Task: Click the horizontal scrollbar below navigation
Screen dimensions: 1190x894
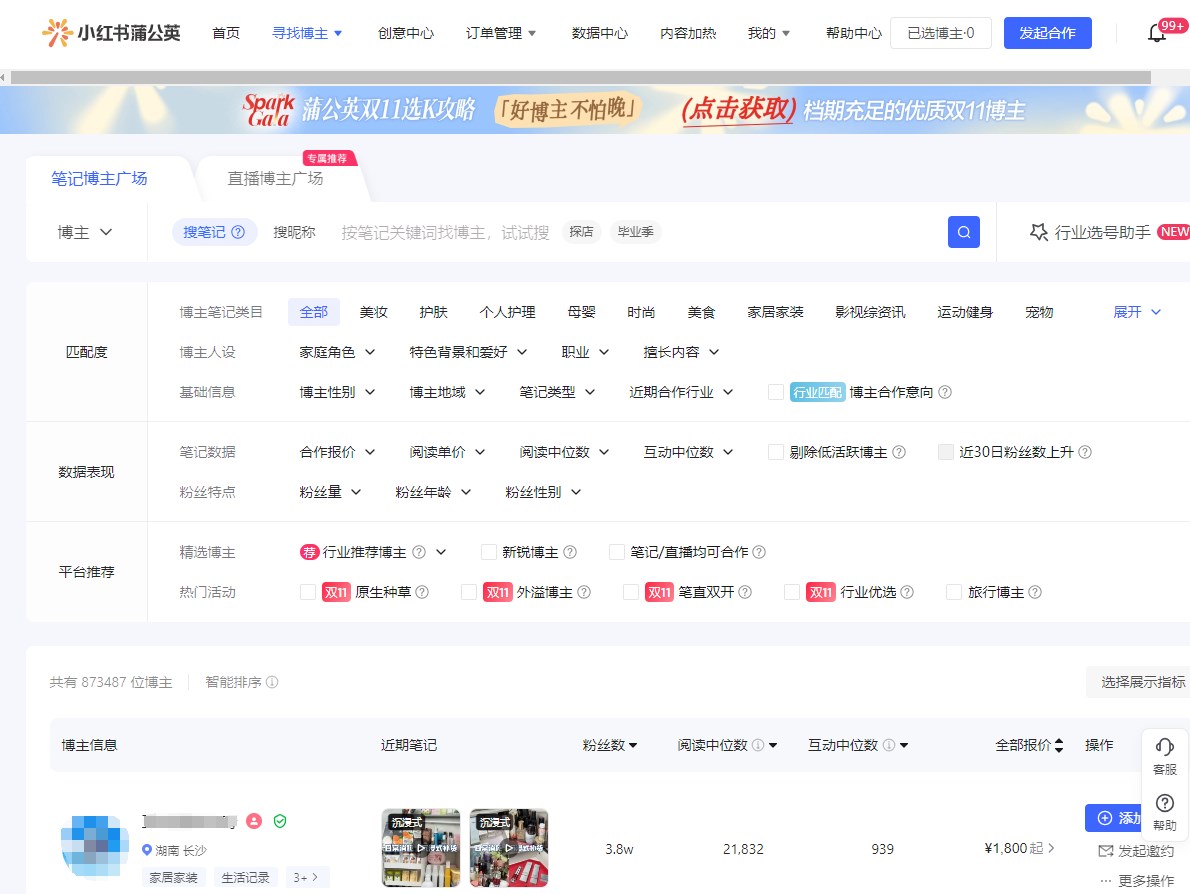Action: click(580, 77)
